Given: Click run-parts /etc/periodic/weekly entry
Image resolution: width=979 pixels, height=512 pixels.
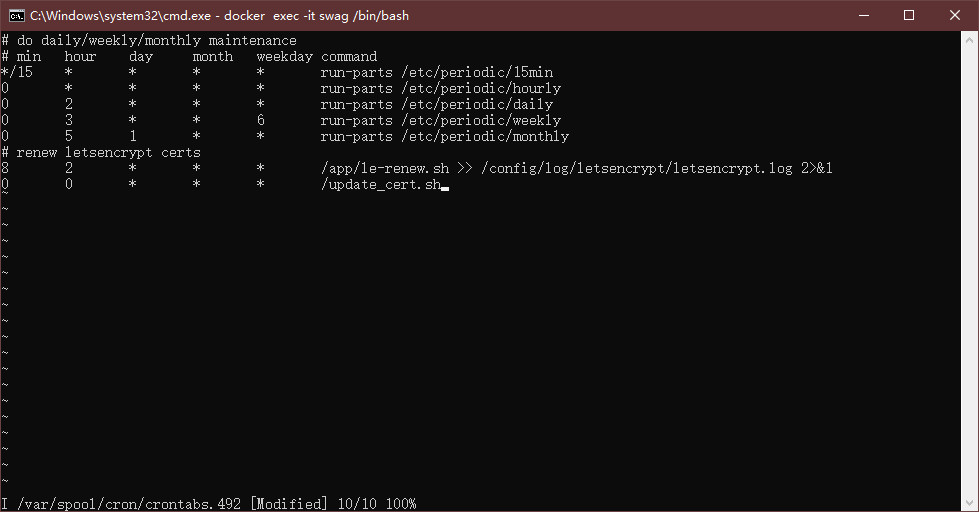Looking at the screenshot, I should 440,121.
